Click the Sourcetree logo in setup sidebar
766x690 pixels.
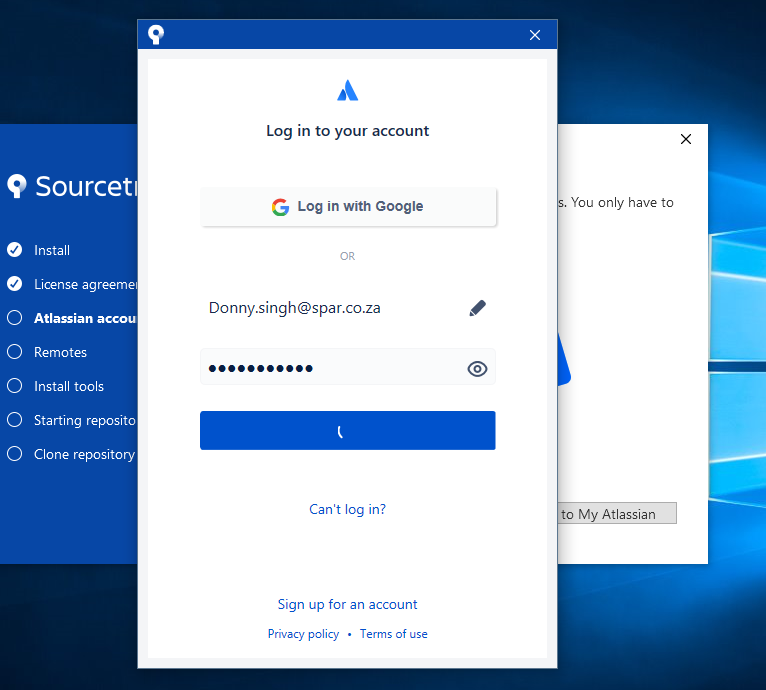[x=17, y=186]
